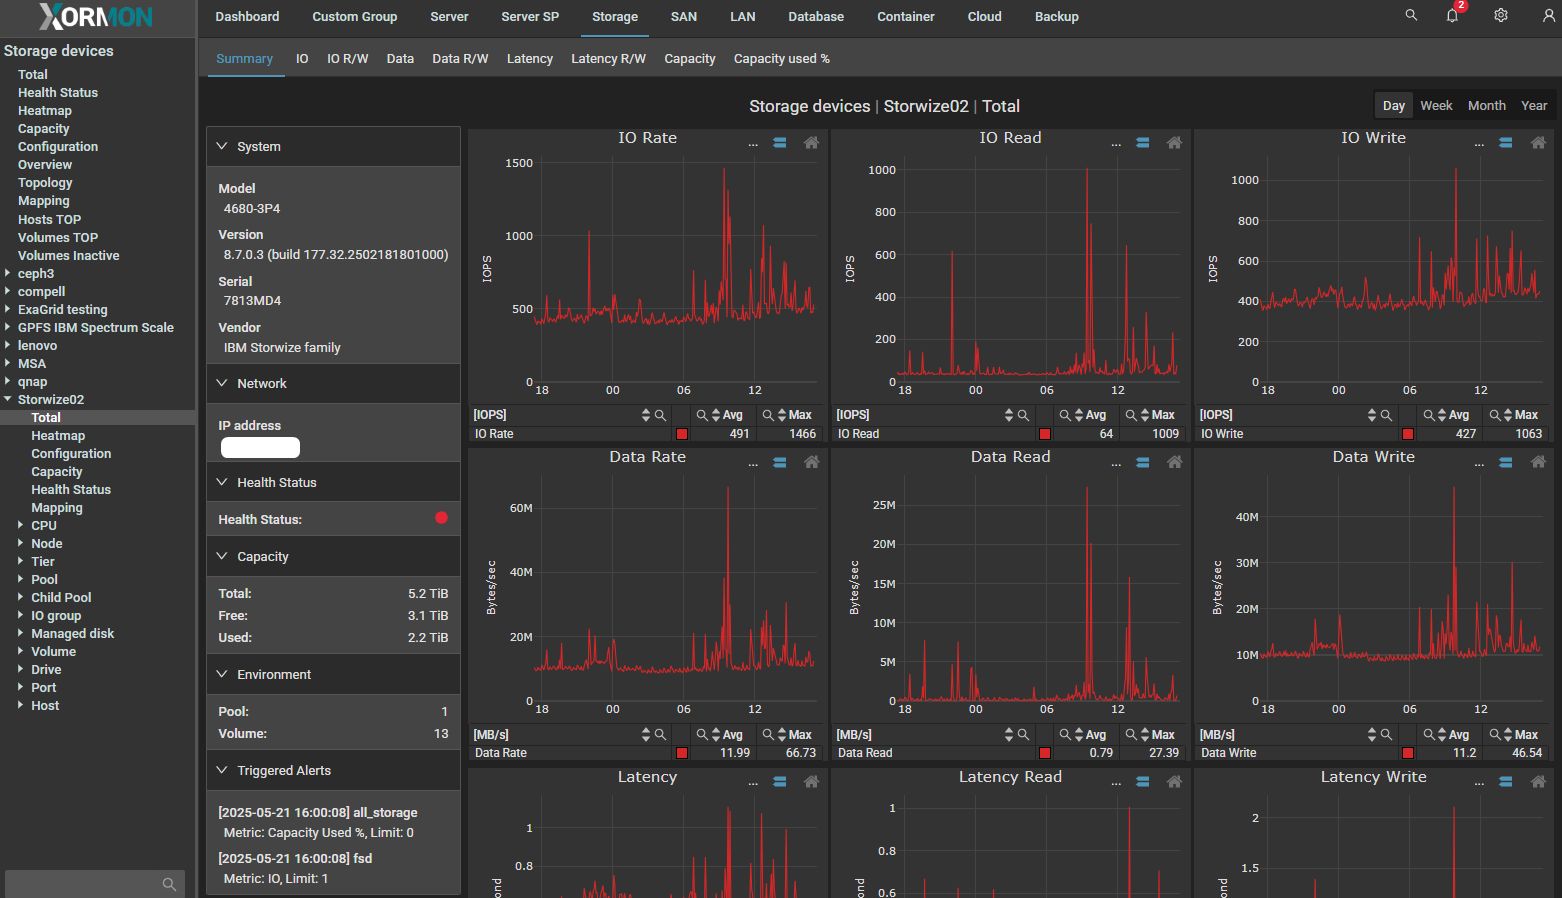Open the Server SP menu
Screen dimensions: 1562x898
point(530,17)
